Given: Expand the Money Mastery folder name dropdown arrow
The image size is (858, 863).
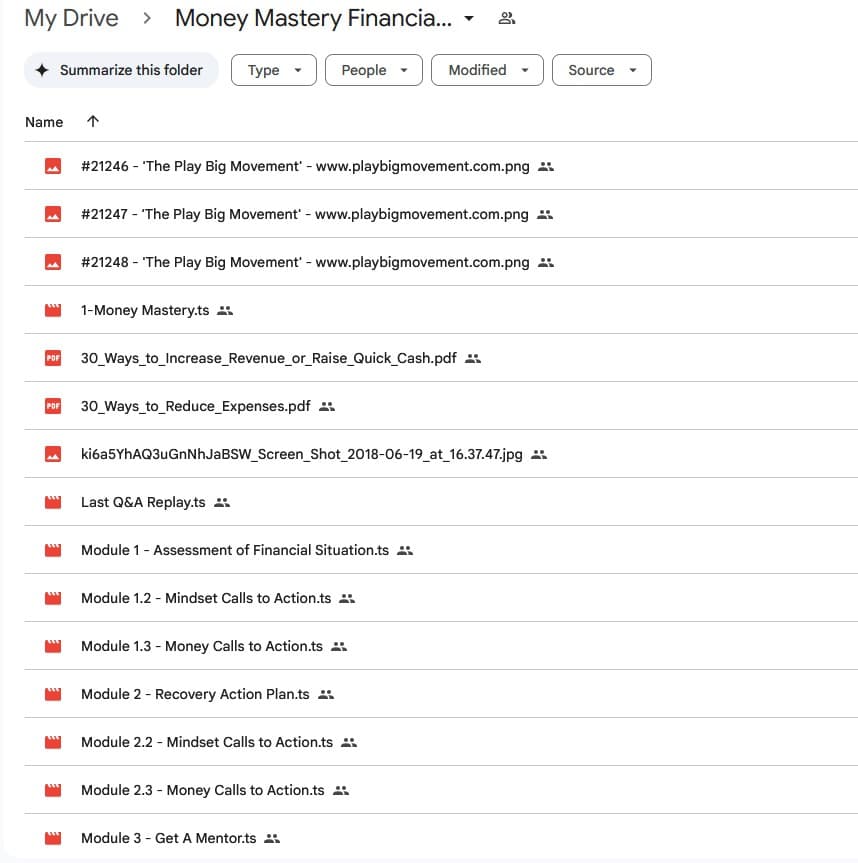Looking at the screenshot, I should tap(469, 18).
